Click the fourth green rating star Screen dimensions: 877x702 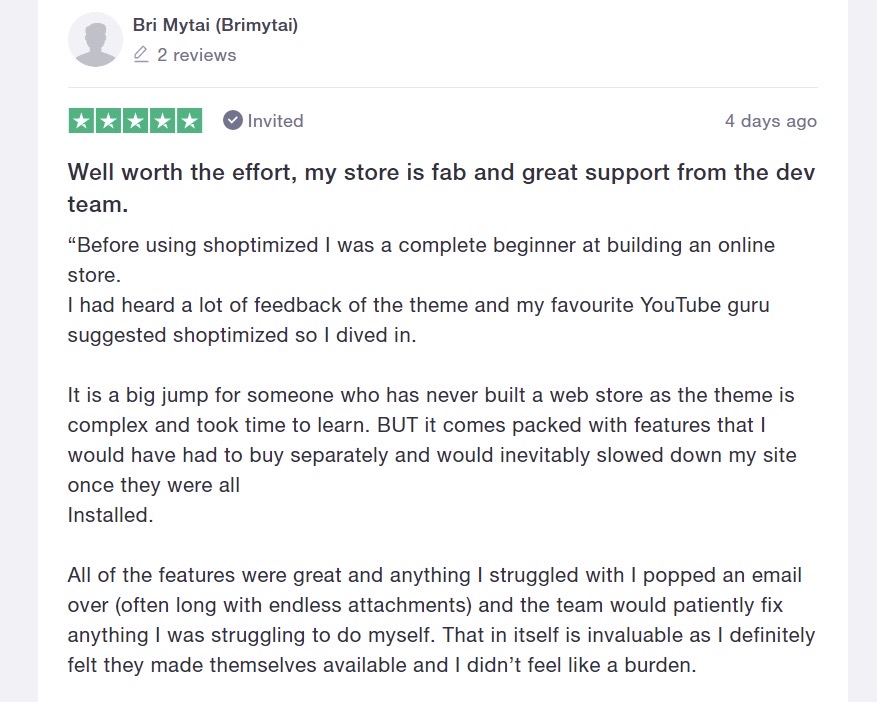pyautogui.click(x=162, y=121)
